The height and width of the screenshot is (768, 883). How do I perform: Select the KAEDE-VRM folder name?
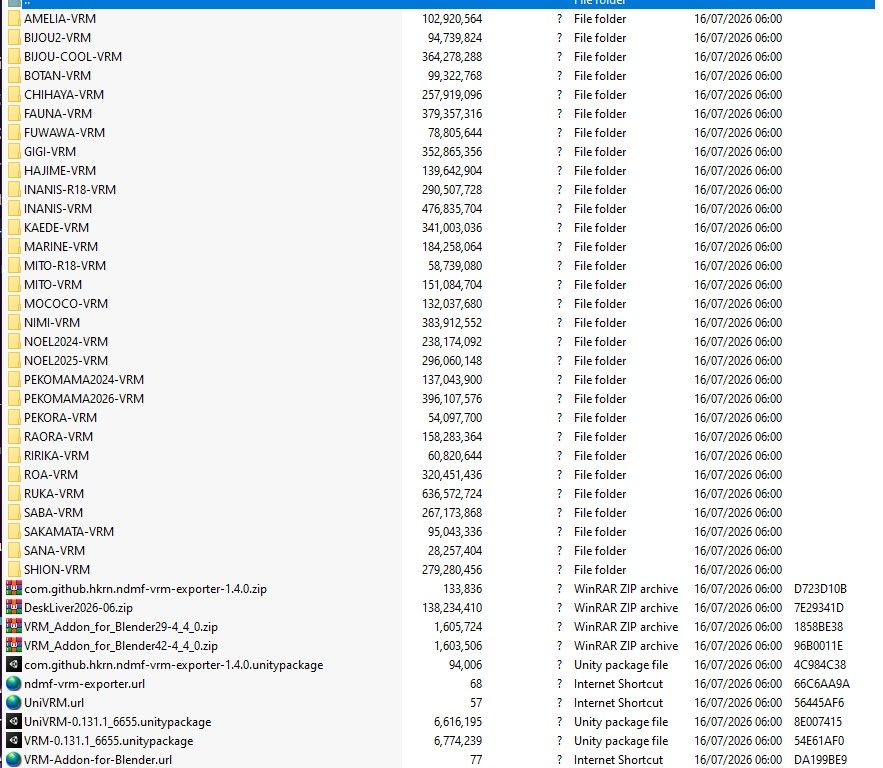[x=56, y=227]
